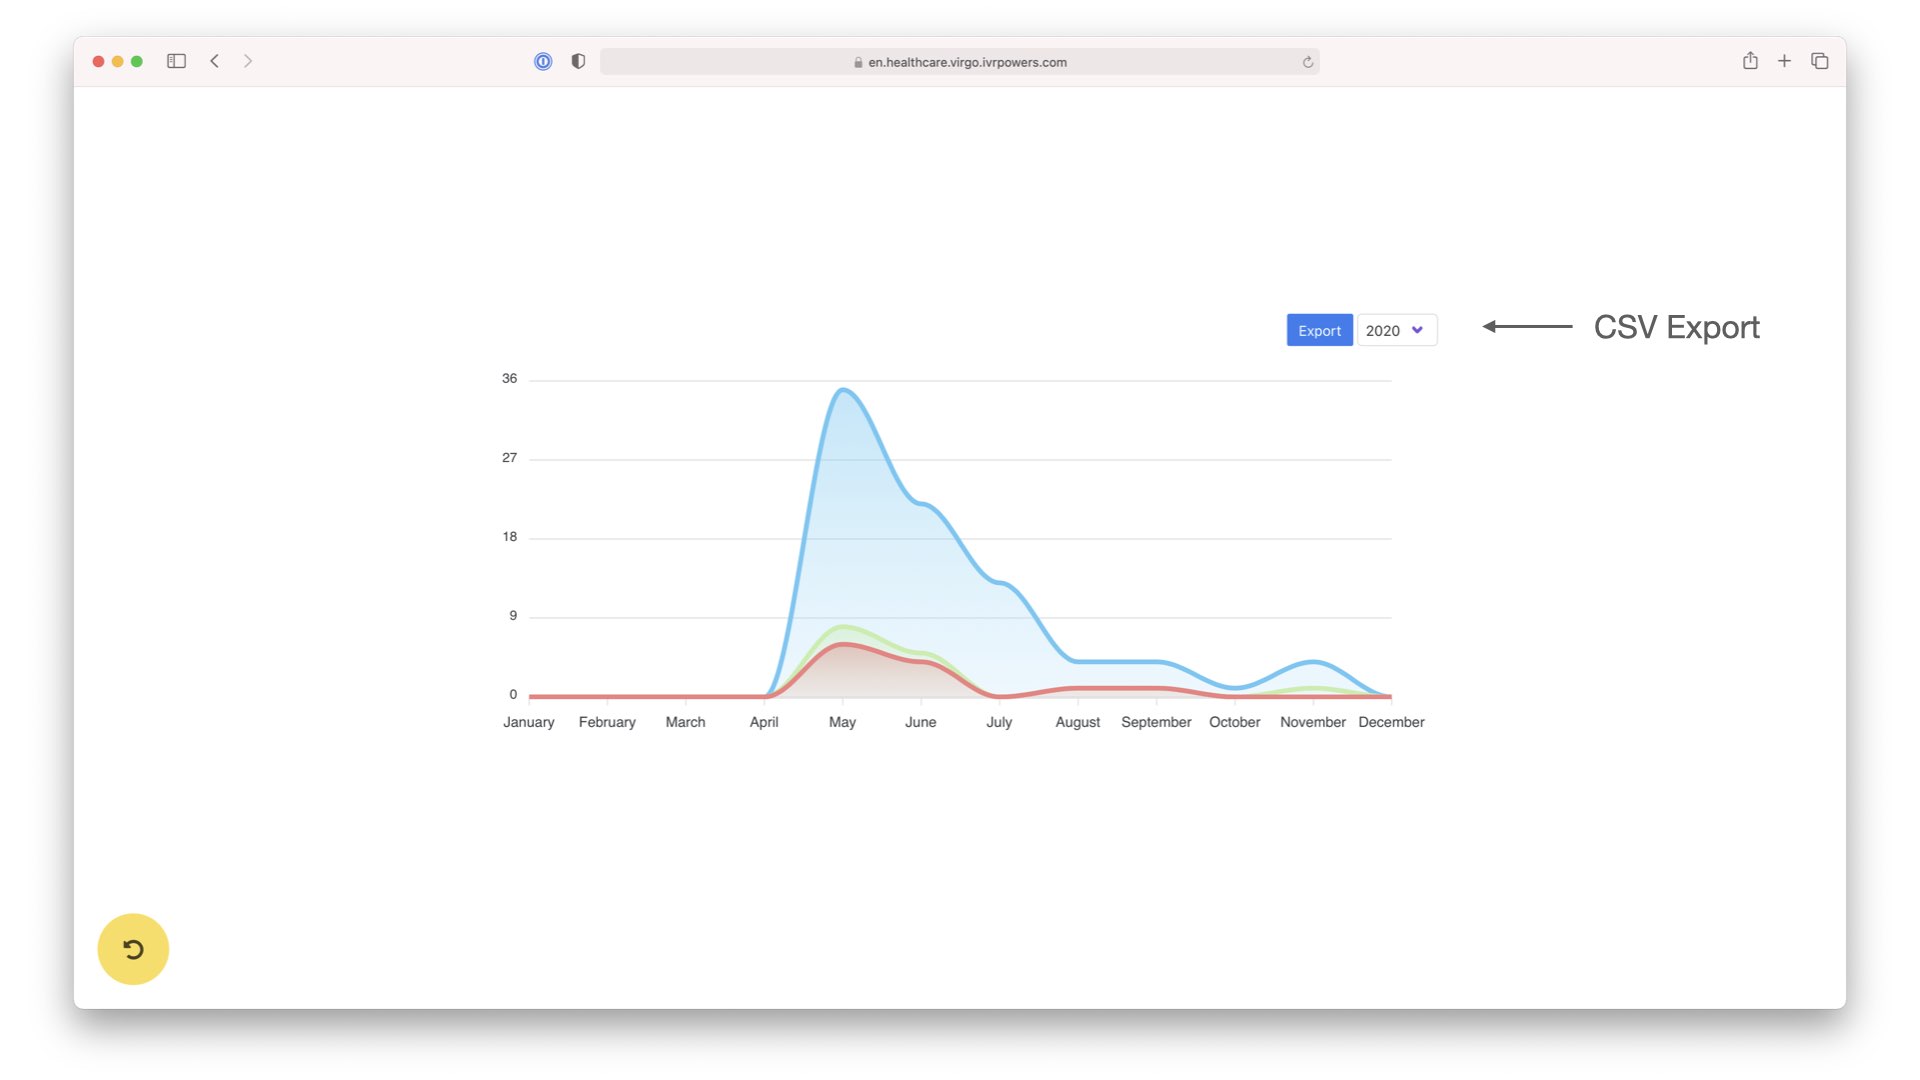The width and height of the screenshot is (1920, 1080).
Task: Go back to the previous page
Action: pyautogui.click(x=214, y=61)
